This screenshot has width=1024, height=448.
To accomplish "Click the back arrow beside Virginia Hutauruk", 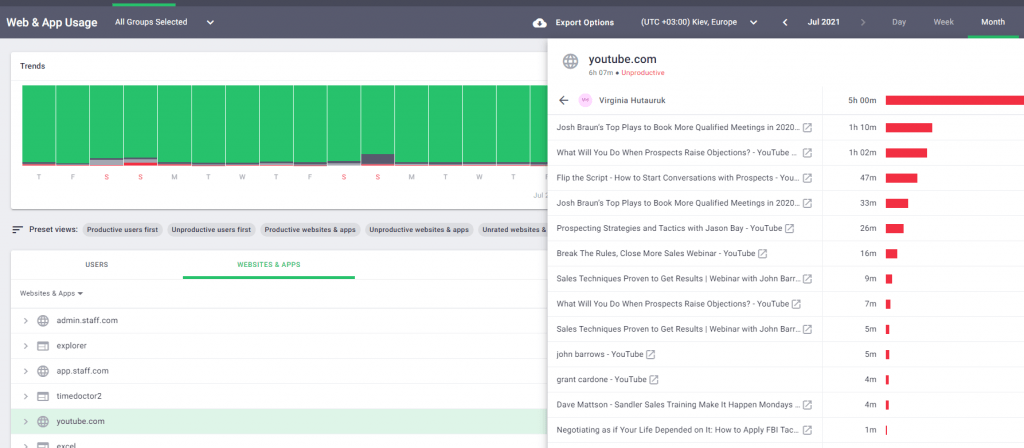I will 564,100.
